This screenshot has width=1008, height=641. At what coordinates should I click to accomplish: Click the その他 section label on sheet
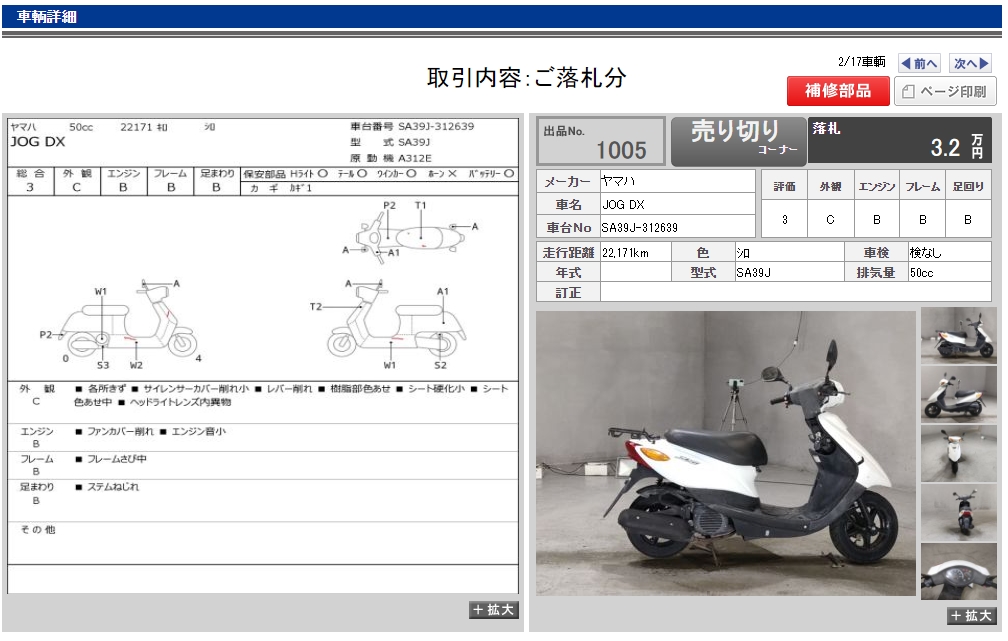[38, 529]
